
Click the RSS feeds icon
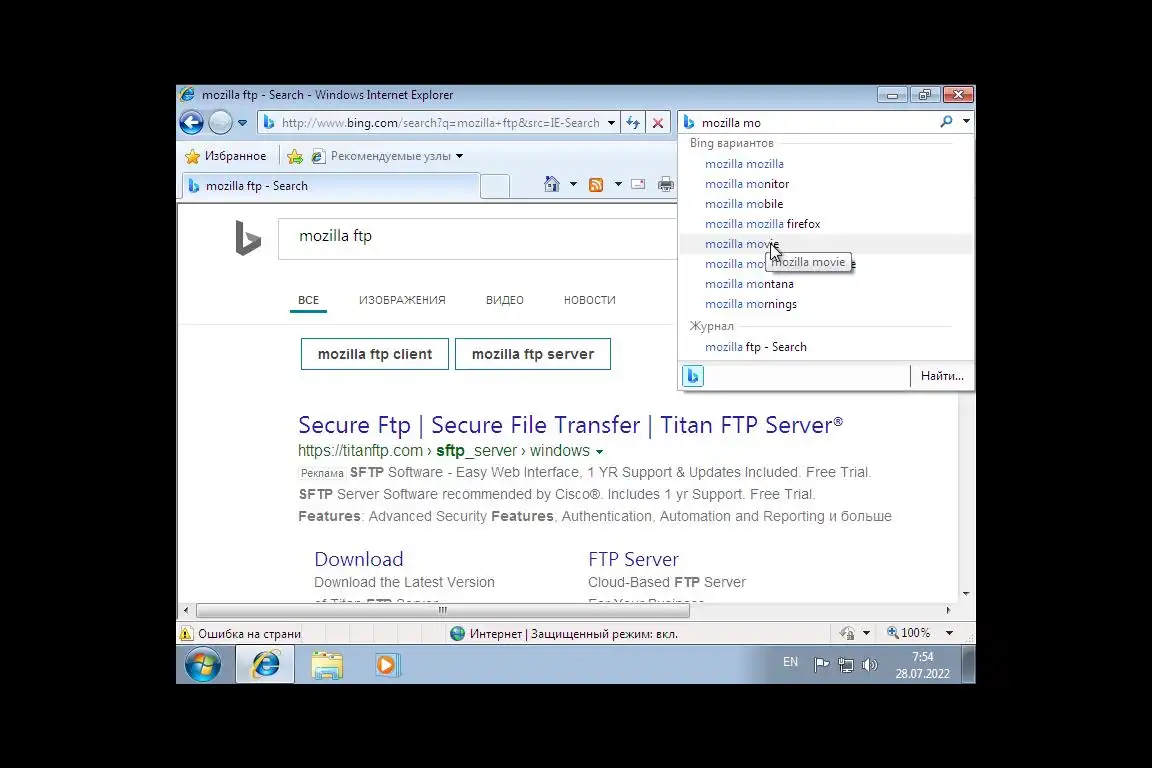[596, 184]
